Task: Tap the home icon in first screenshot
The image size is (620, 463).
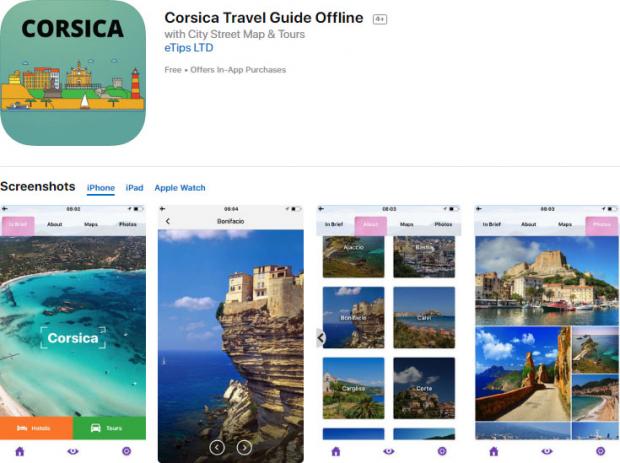Action: [20, 451]
